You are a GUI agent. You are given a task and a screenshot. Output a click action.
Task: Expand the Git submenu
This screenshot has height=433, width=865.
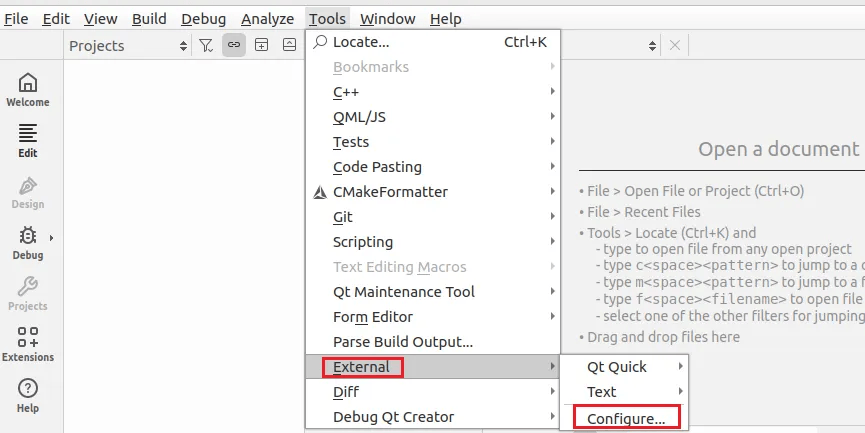[343, 217]
